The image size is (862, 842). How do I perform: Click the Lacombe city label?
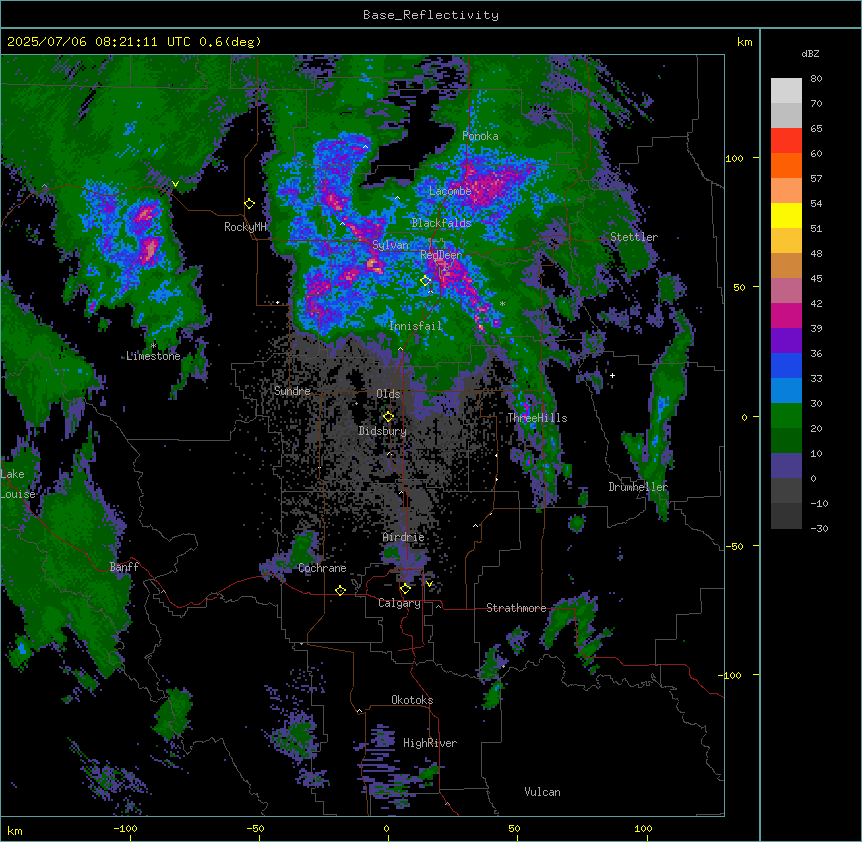click(x=450, y=191)
